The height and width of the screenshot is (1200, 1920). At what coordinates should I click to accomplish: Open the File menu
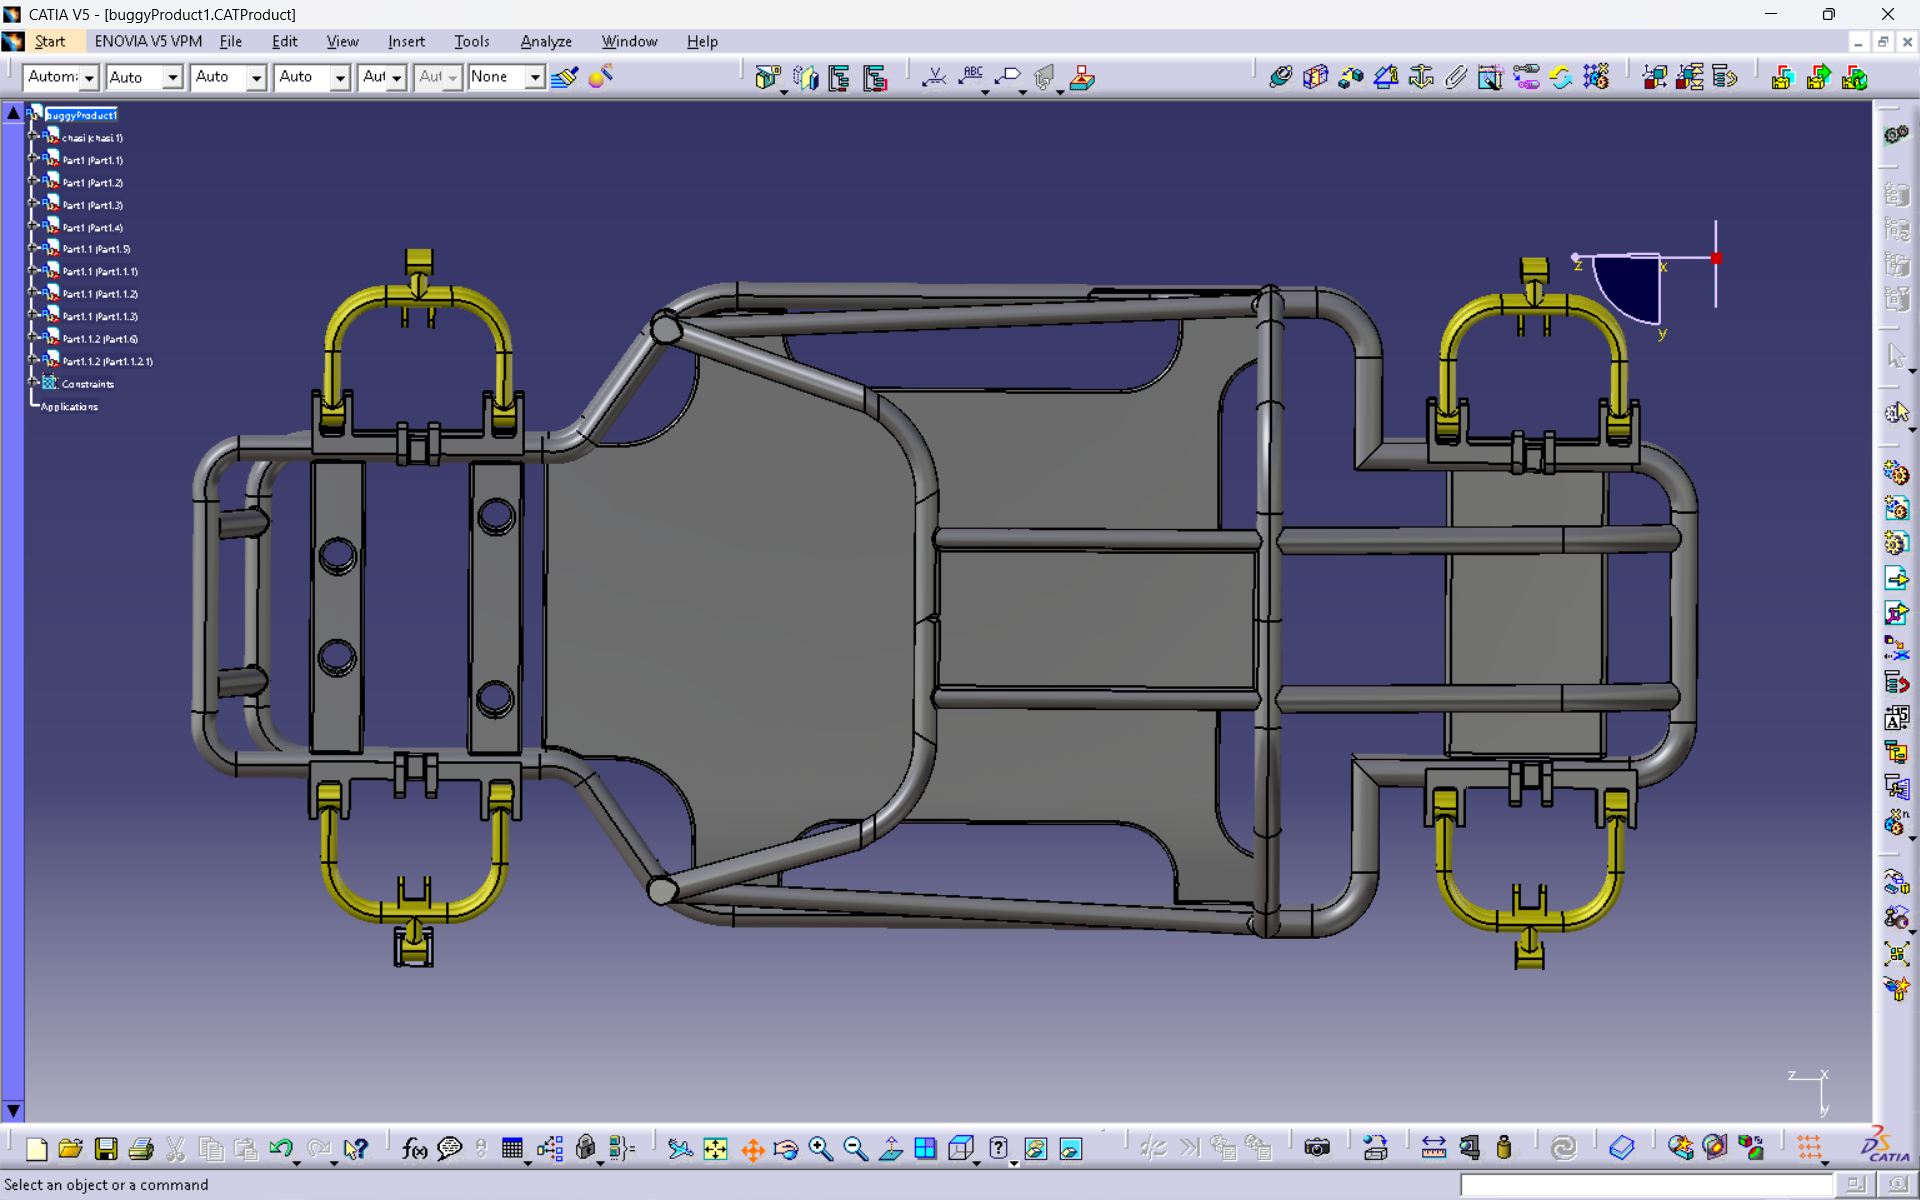[231, 41]
